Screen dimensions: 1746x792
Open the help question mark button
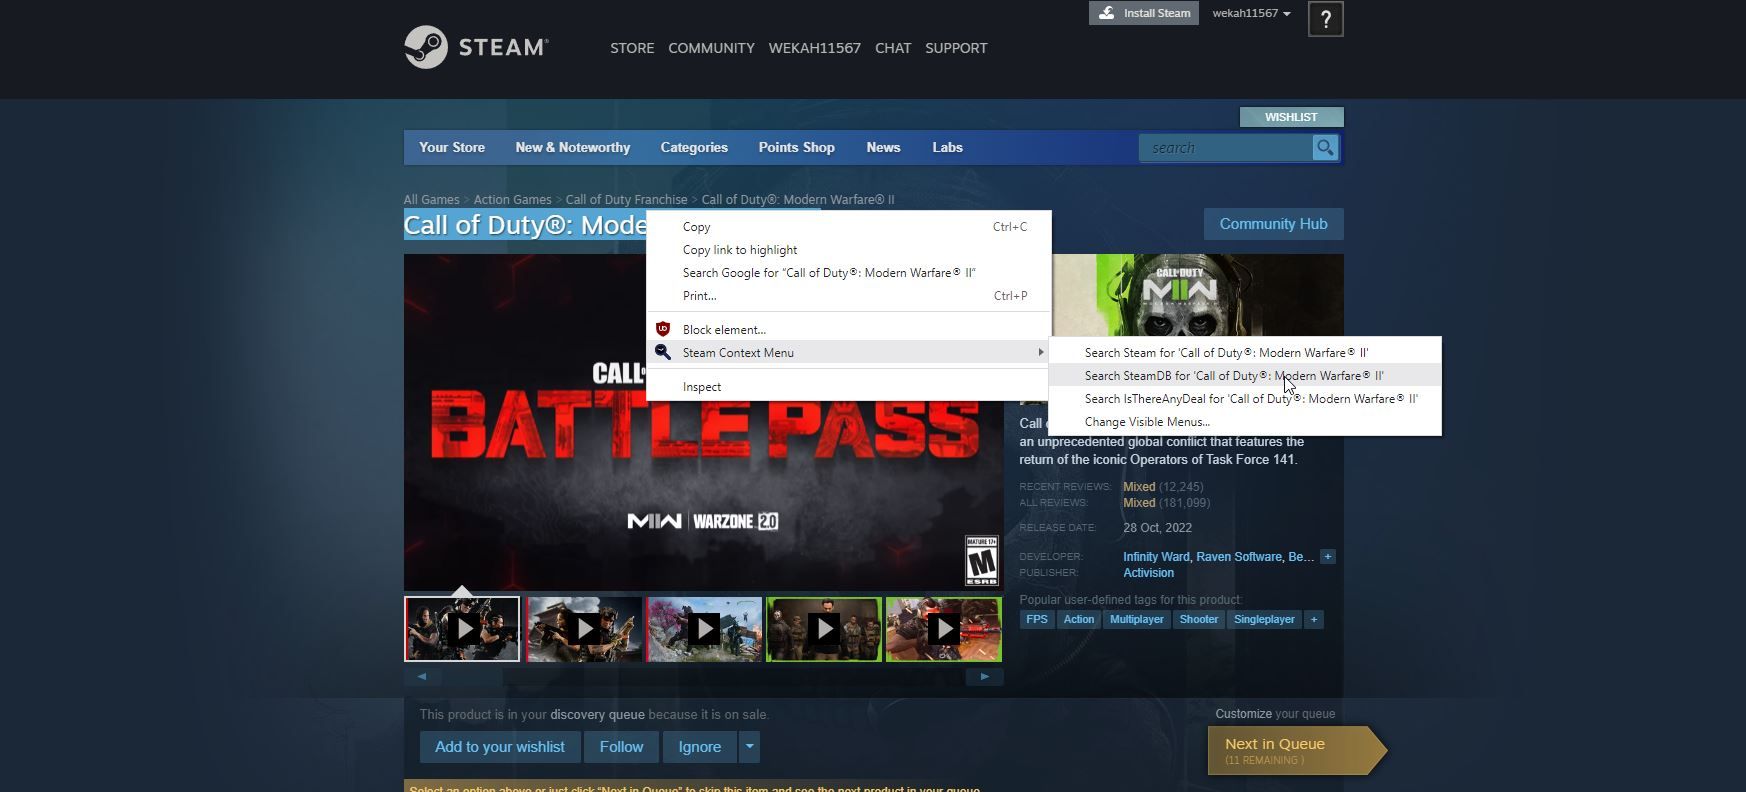[x=1325, y=19]
